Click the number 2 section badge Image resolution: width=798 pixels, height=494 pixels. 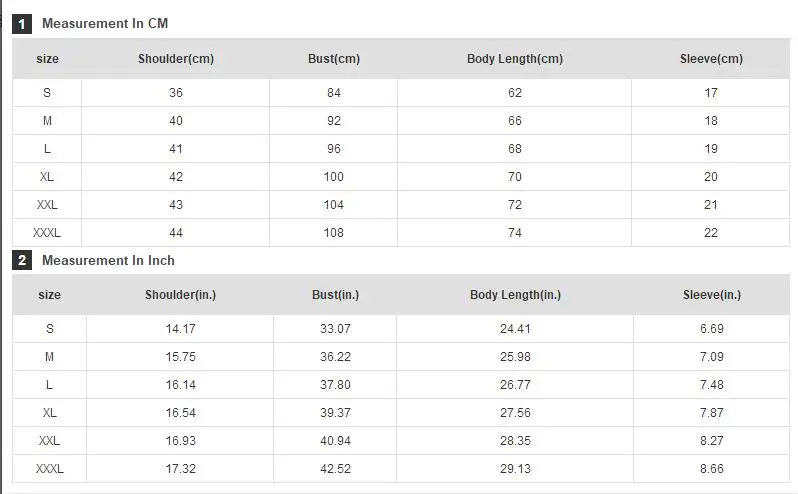coord(22,260)
